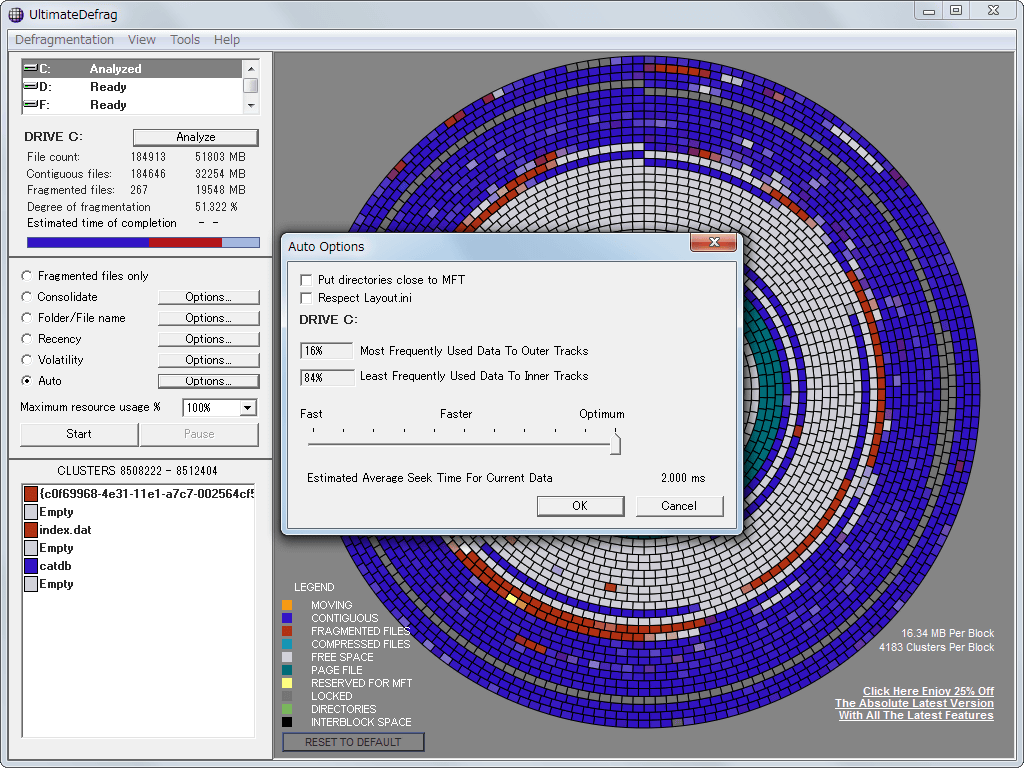Click the drive fragmentation progress bar
1024x768 pixels.
pos(143,242)
